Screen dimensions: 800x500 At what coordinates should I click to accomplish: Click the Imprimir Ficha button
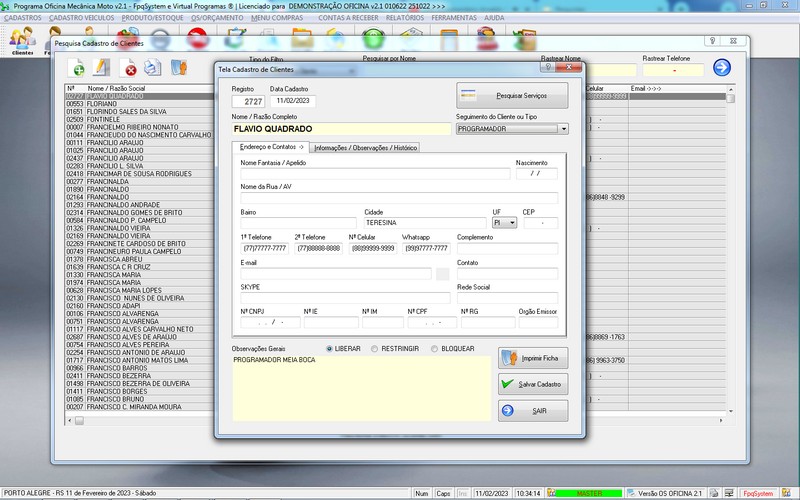click(533, 358)
